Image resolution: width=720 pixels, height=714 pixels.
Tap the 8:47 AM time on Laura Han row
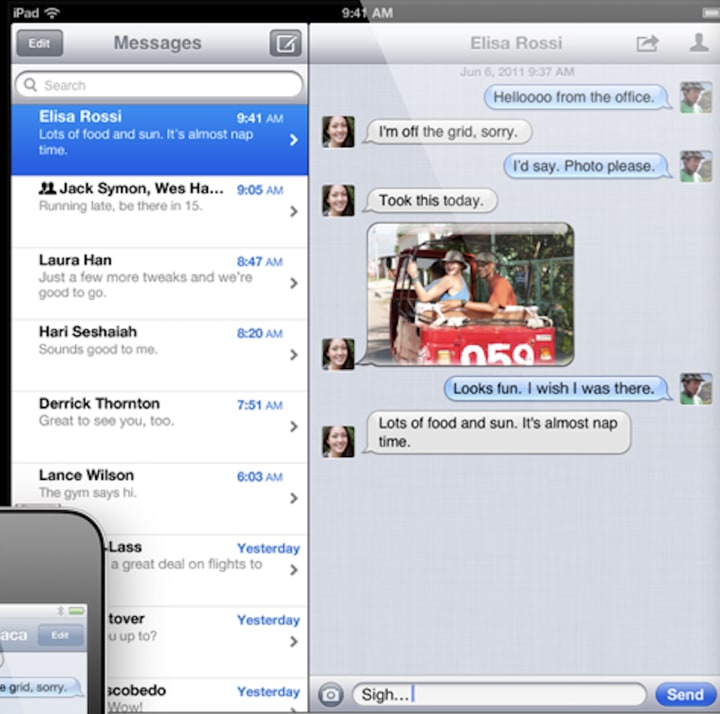(x=260, y=262)
